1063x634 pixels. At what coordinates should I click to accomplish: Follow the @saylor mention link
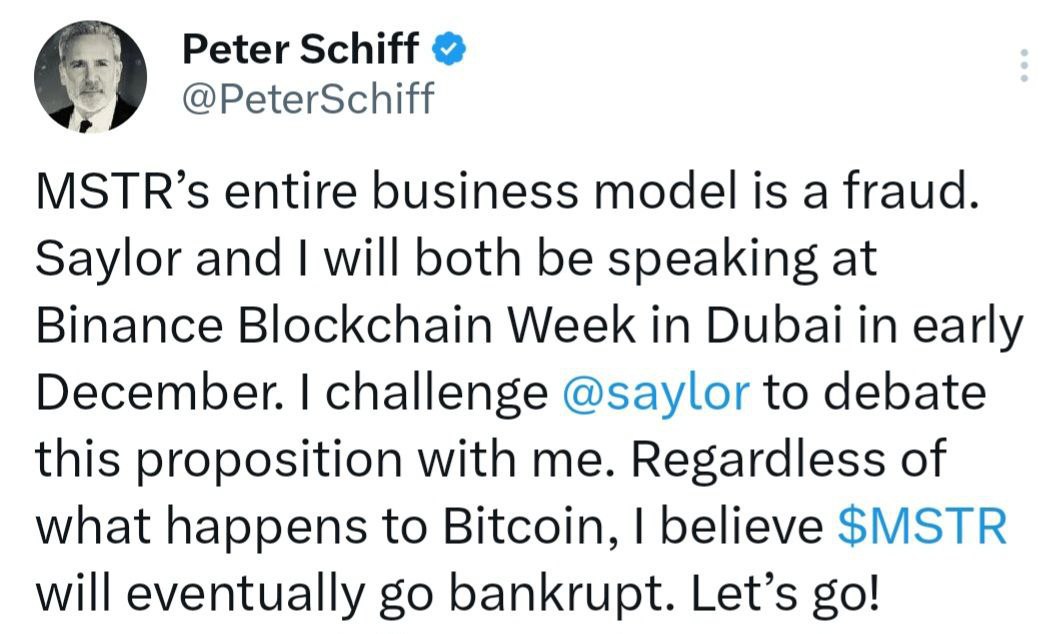[656, 393]
